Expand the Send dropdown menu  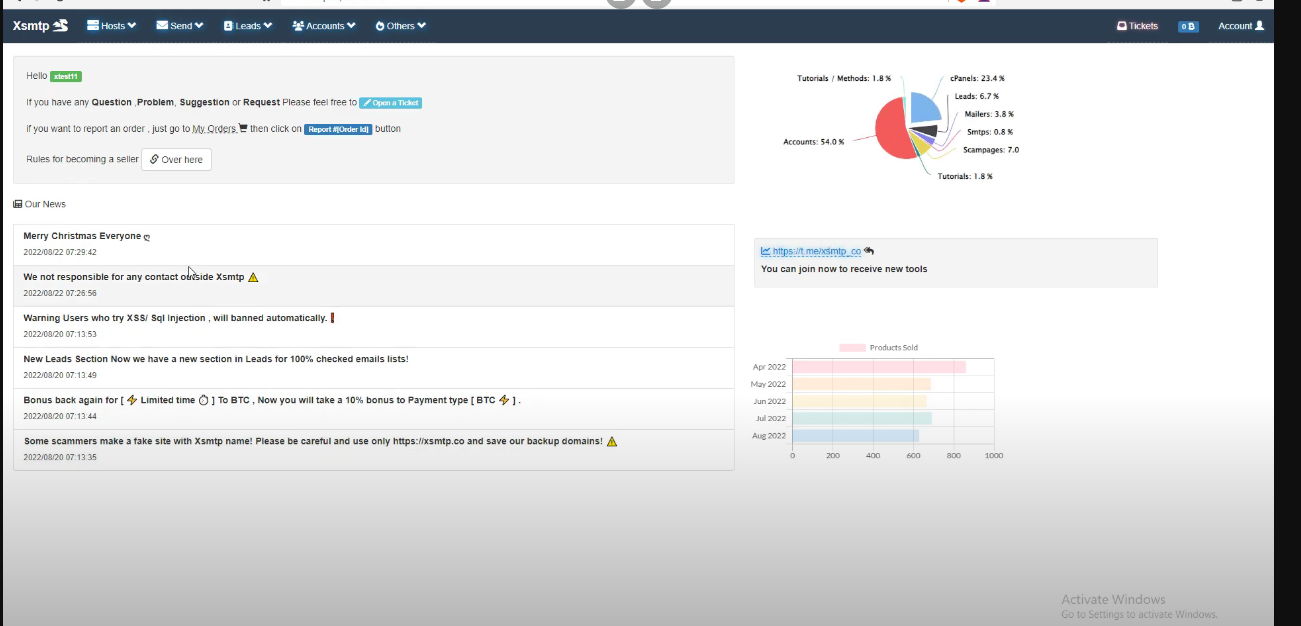[180, 26]
